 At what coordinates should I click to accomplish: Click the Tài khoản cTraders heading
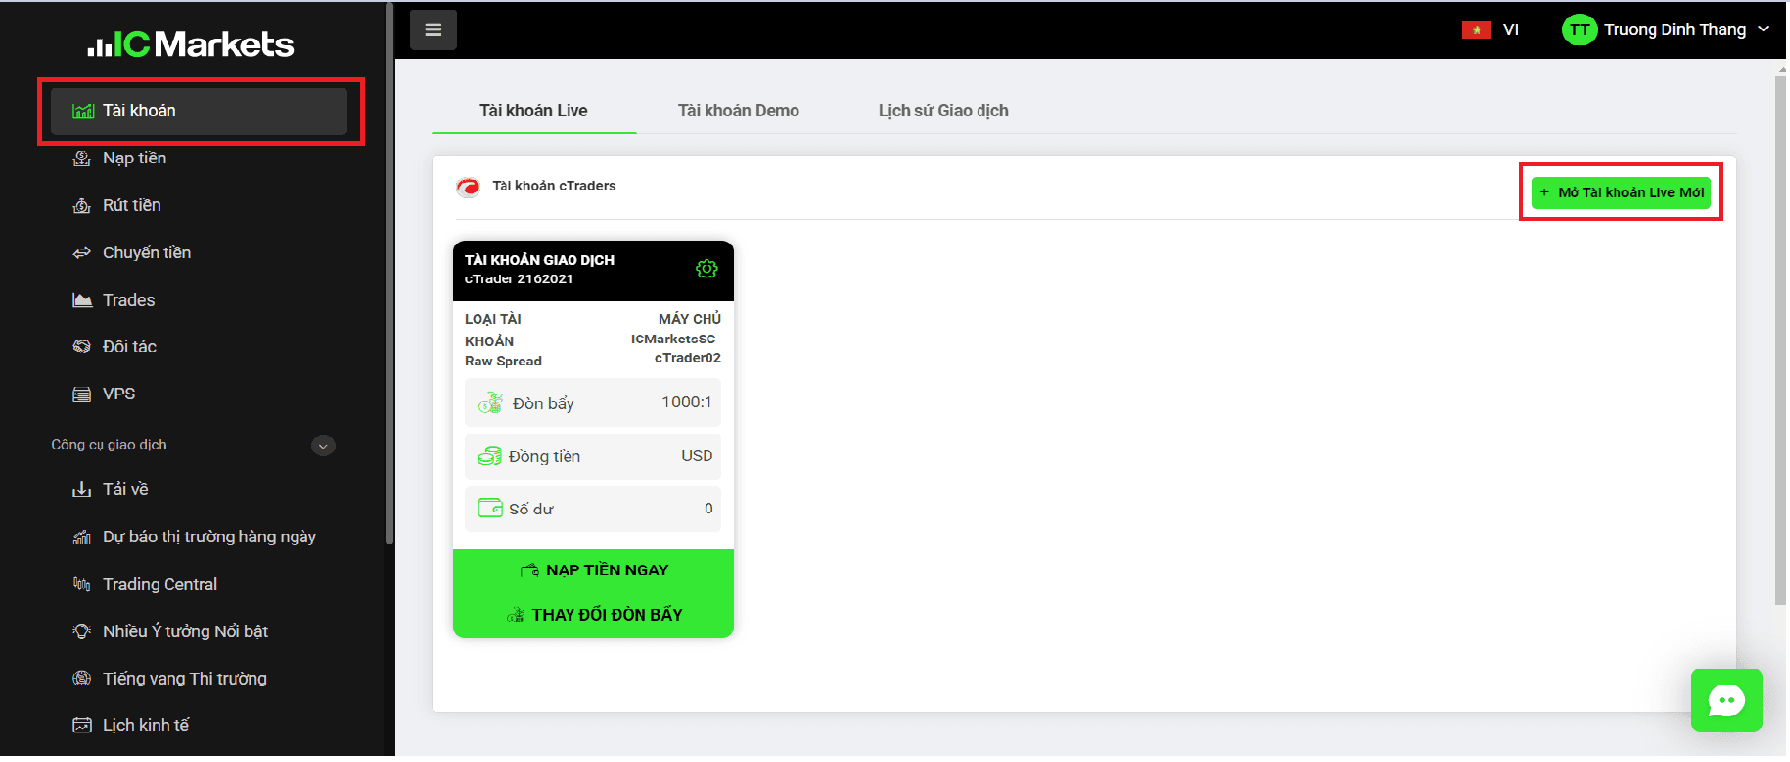(x=554, y=186)
